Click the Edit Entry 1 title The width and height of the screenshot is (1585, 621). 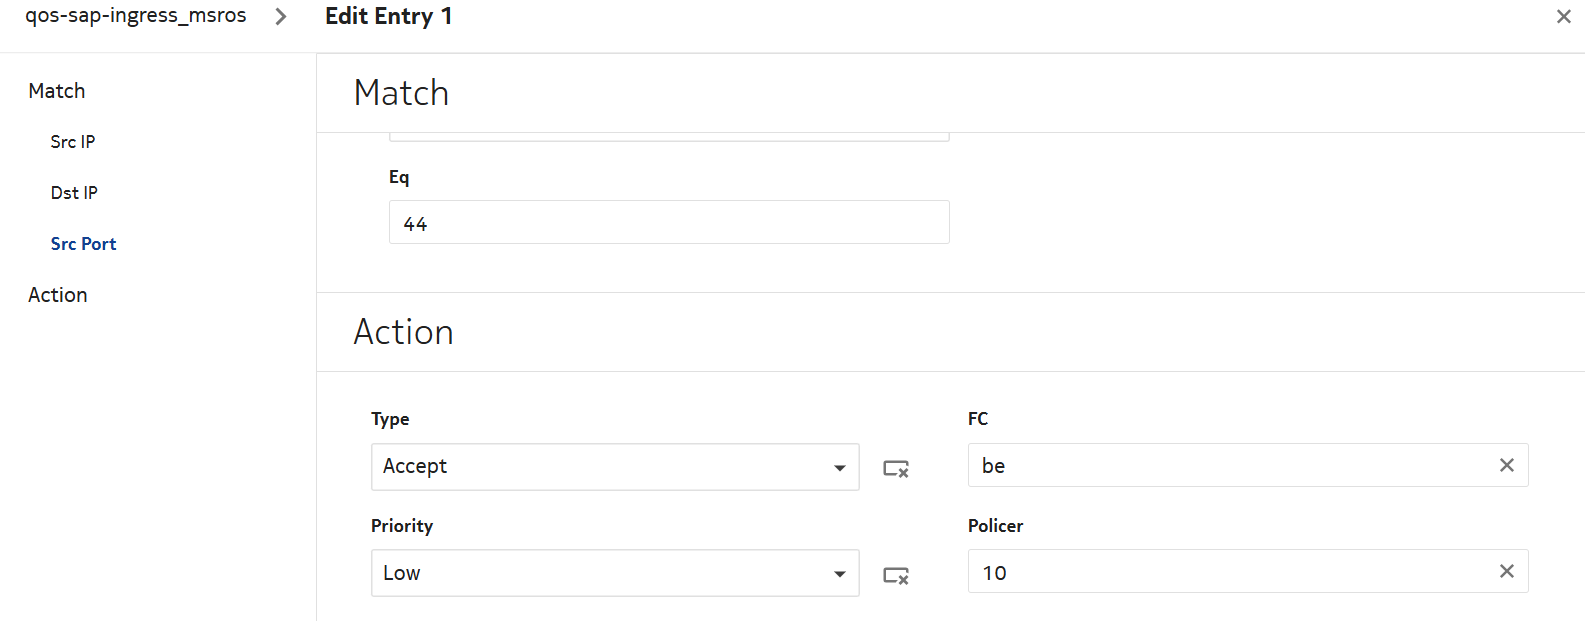click(x=388, y=16)
